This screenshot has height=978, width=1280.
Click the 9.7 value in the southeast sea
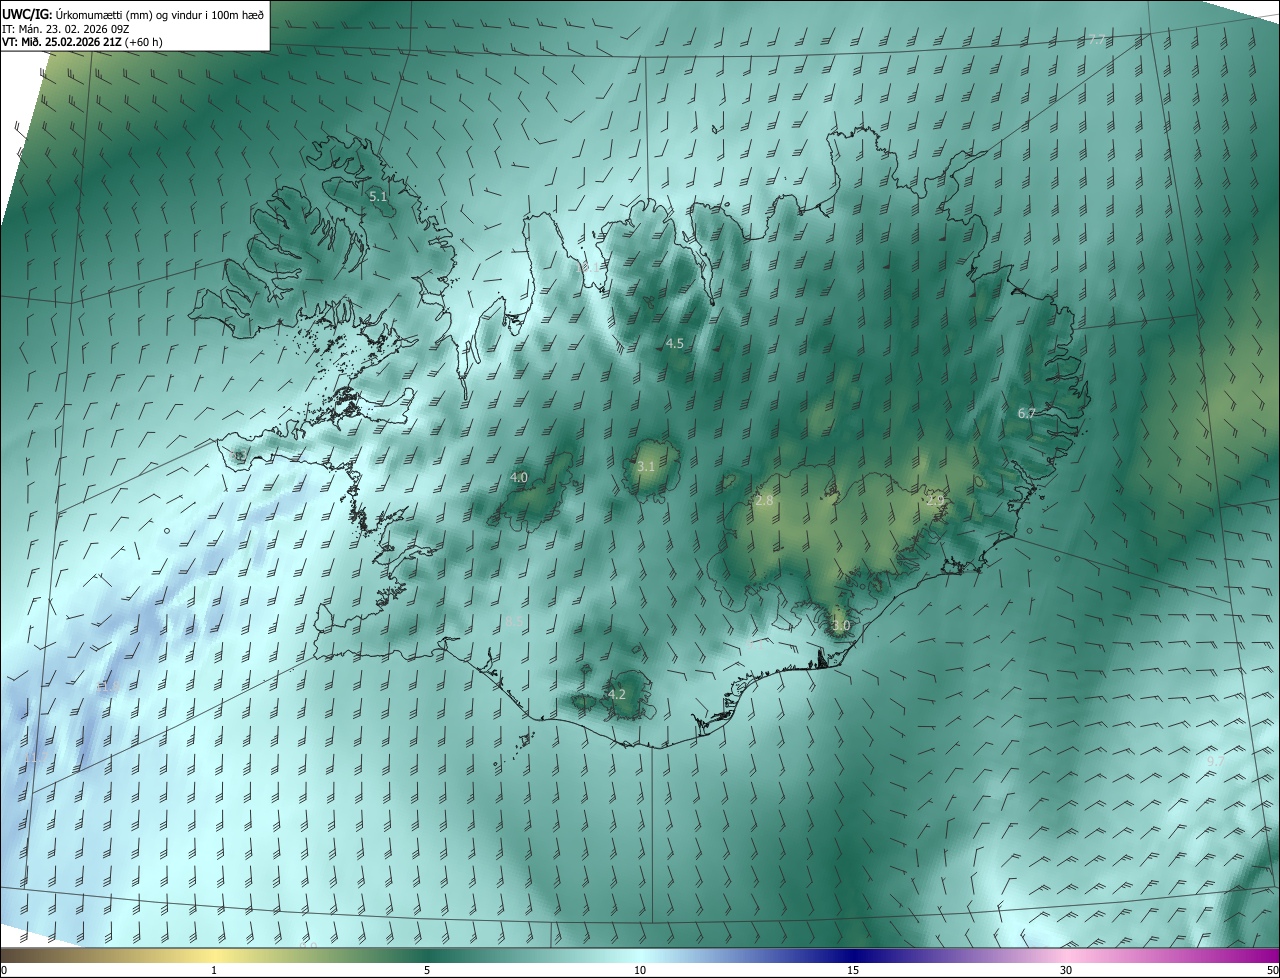pos(1216,762)
